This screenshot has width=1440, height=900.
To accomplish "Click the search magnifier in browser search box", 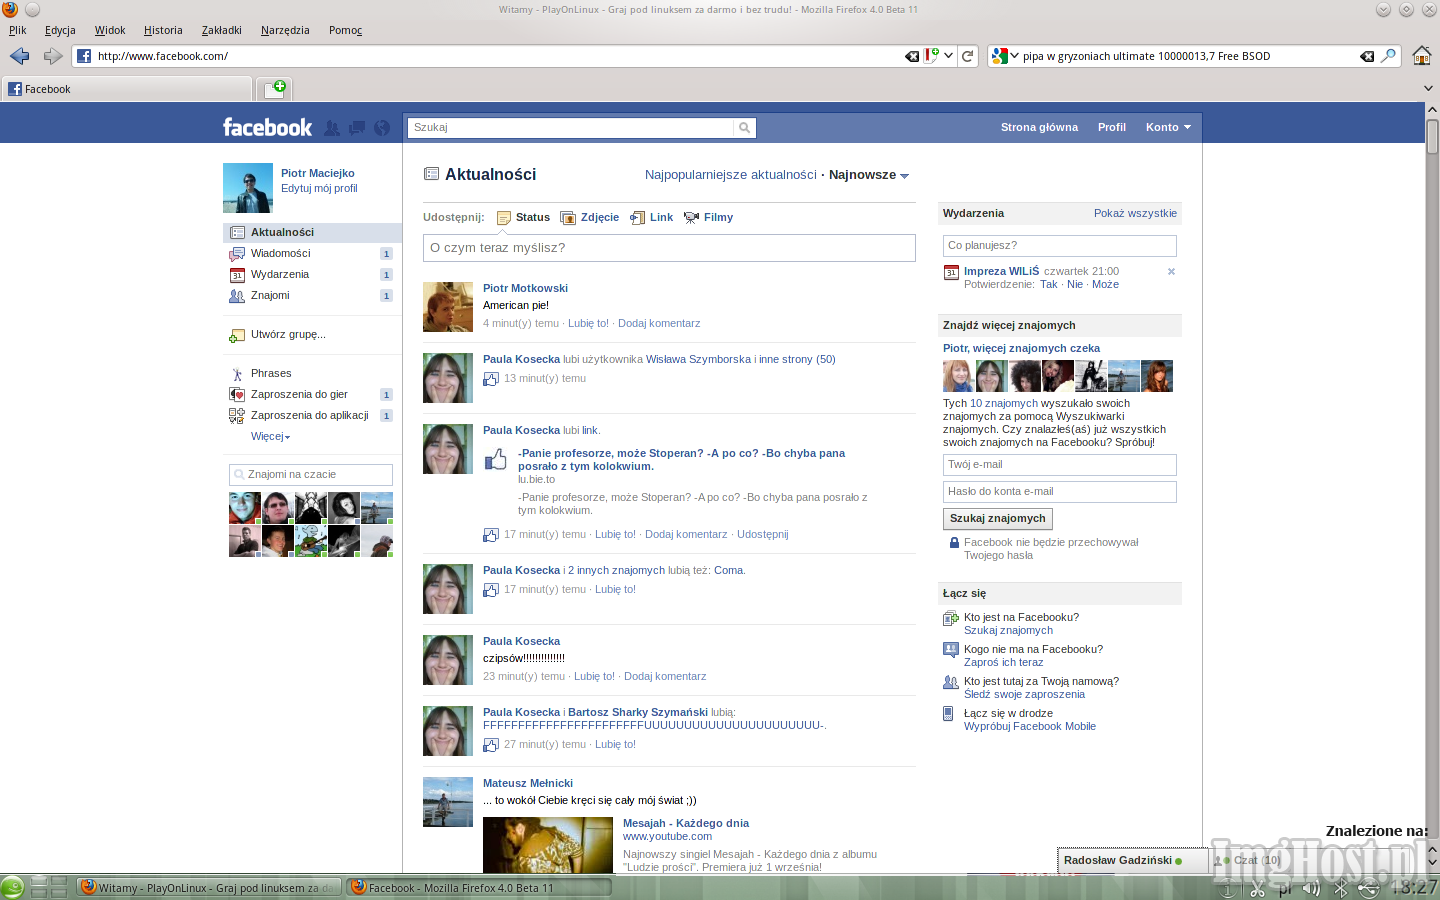I will click(1388, 56).
